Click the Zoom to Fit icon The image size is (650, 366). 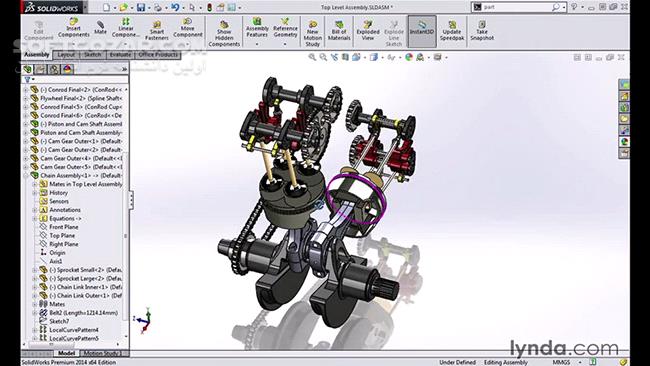pos(312,57)
